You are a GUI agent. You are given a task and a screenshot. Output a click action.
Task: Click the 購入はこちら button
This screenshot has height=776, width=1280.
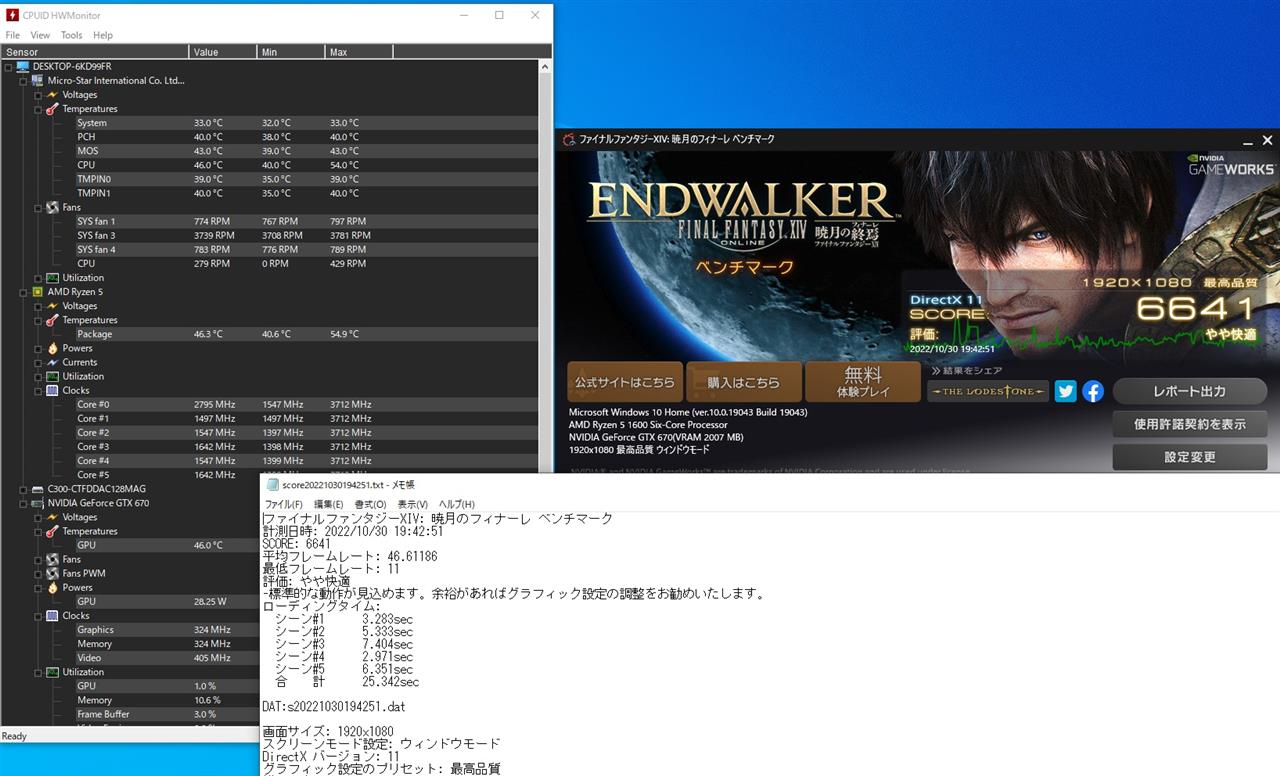pyautogui.click(x=744, y=382)
